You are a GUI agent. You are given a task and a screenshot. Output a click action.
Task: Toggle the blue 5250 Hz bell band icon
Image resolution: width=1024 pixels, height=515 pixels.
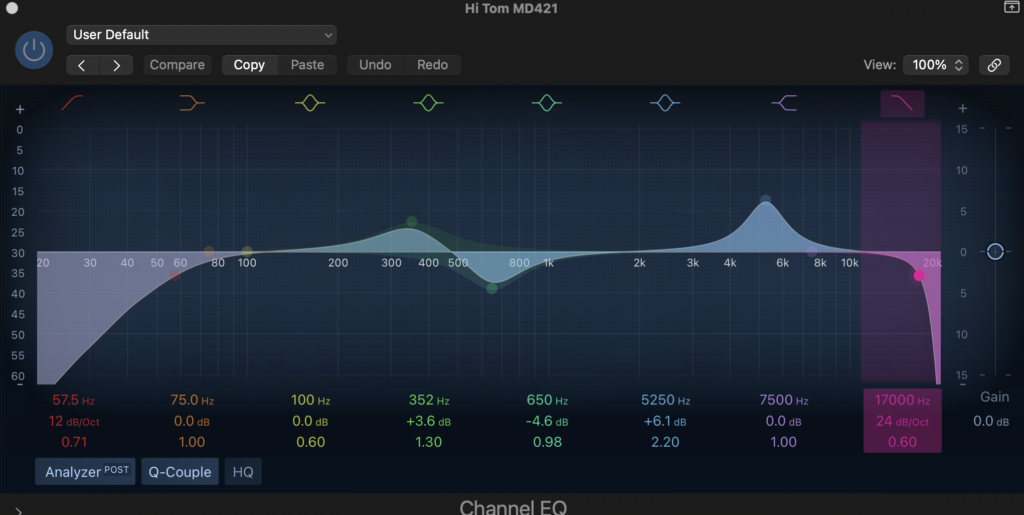click(665, 103)
